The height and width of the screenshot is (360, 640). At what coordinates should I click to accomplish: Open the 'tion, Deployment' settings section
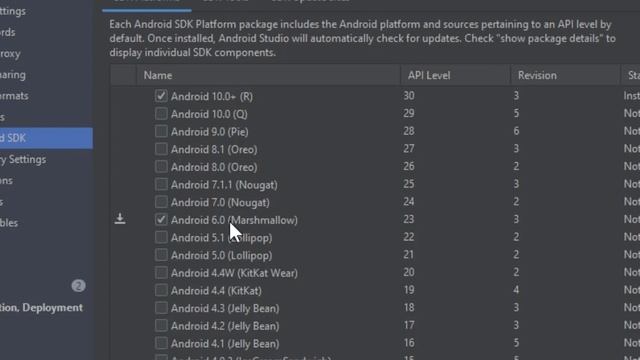(x=41, y=308)
